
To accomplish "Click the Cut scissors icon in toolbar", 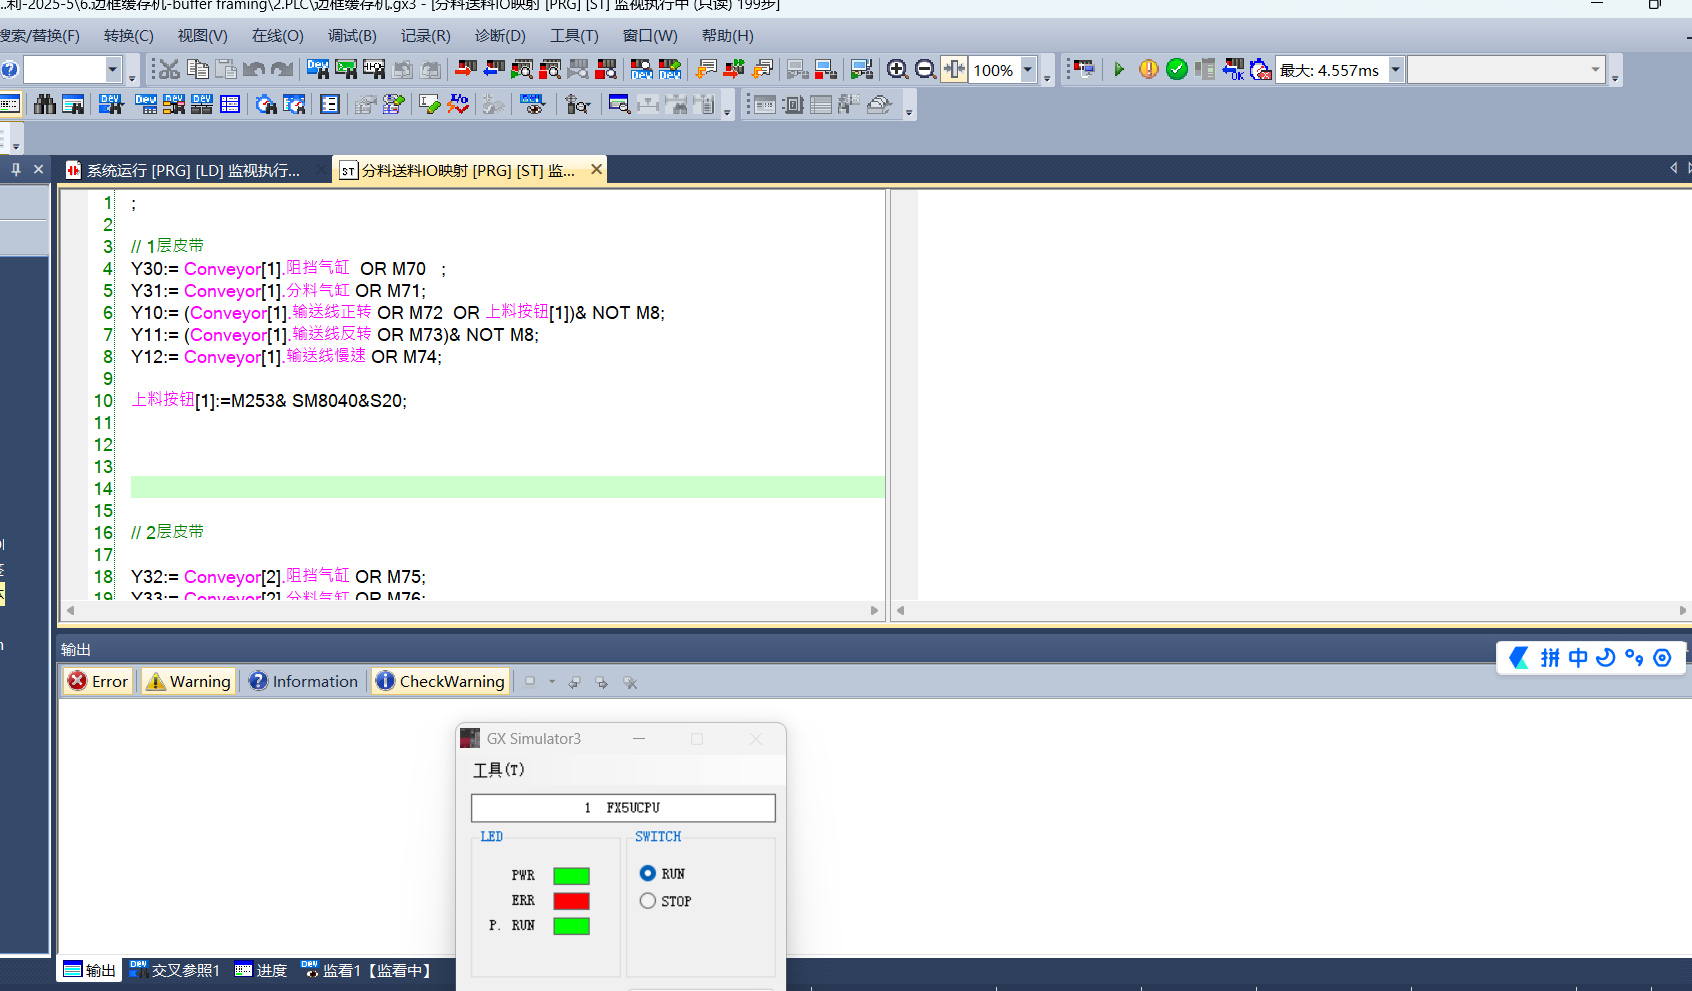I will (169, 69).
